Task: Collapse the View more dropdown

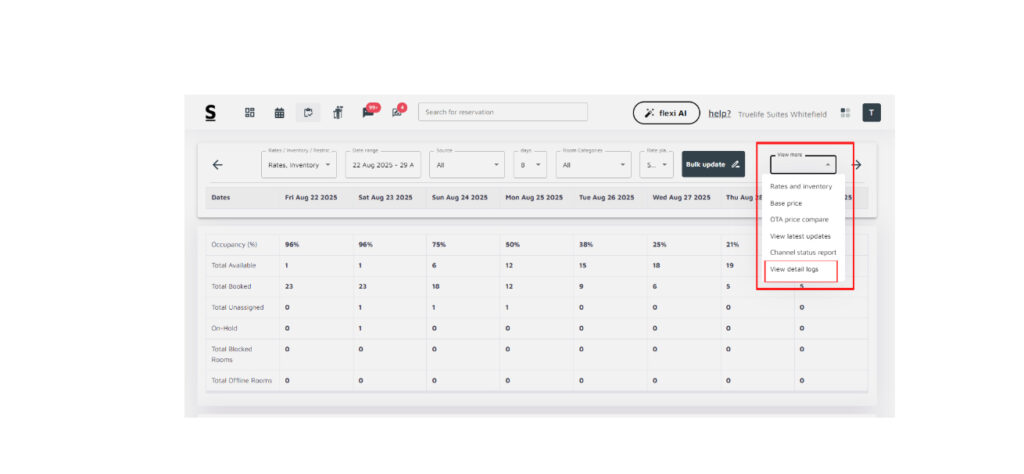Action: [803, 165]
